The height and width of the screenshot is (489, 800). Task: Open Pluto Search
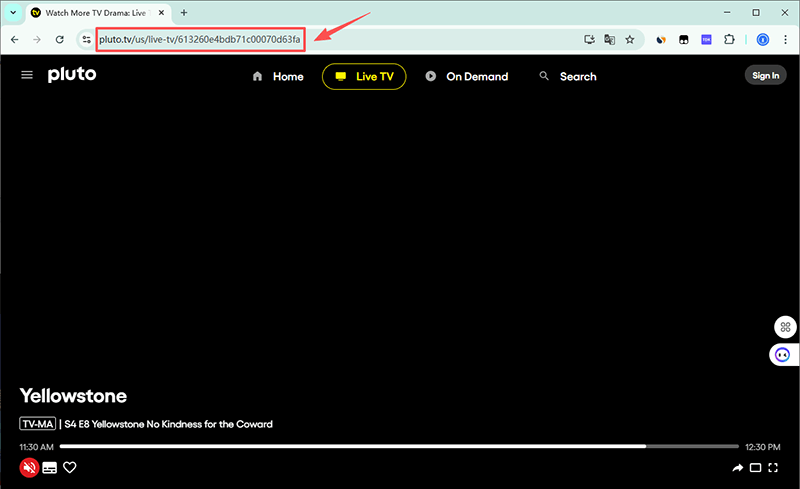568,77
